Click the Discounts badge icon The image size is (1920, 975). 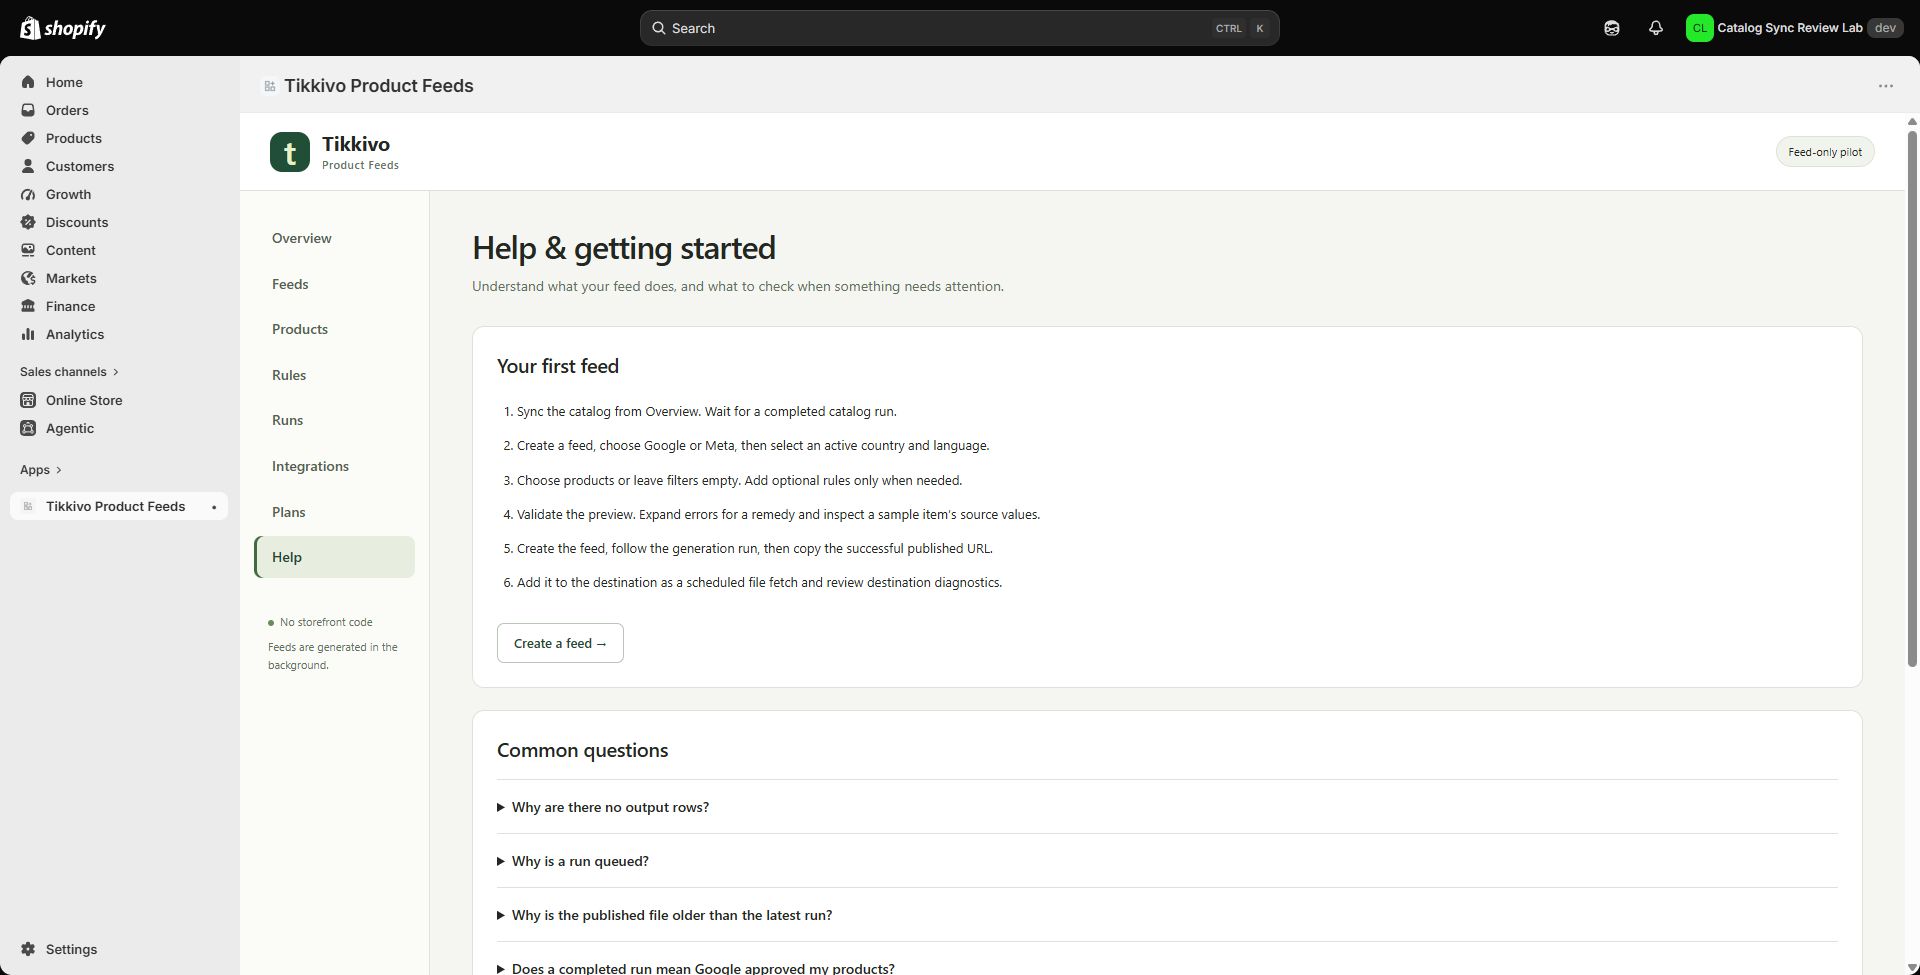coord(28,222)
